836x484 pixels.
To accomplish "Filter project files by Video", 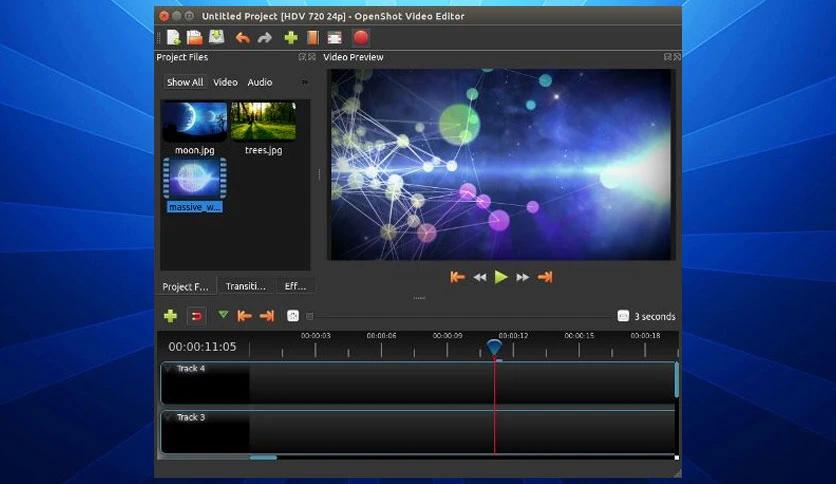I will click(x=225, y=82).
